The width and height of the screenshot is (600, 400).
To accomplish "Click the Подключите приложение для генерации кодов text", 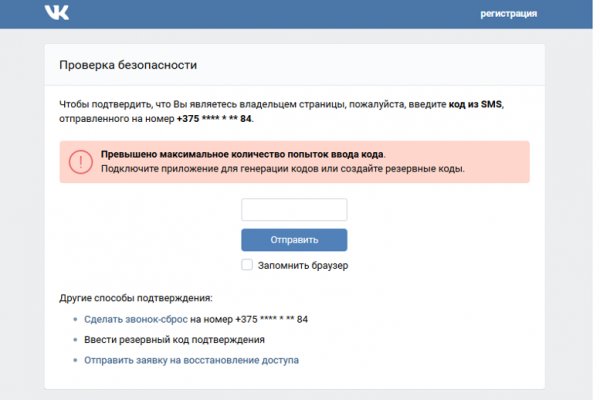I will click(x=282, y=169).
